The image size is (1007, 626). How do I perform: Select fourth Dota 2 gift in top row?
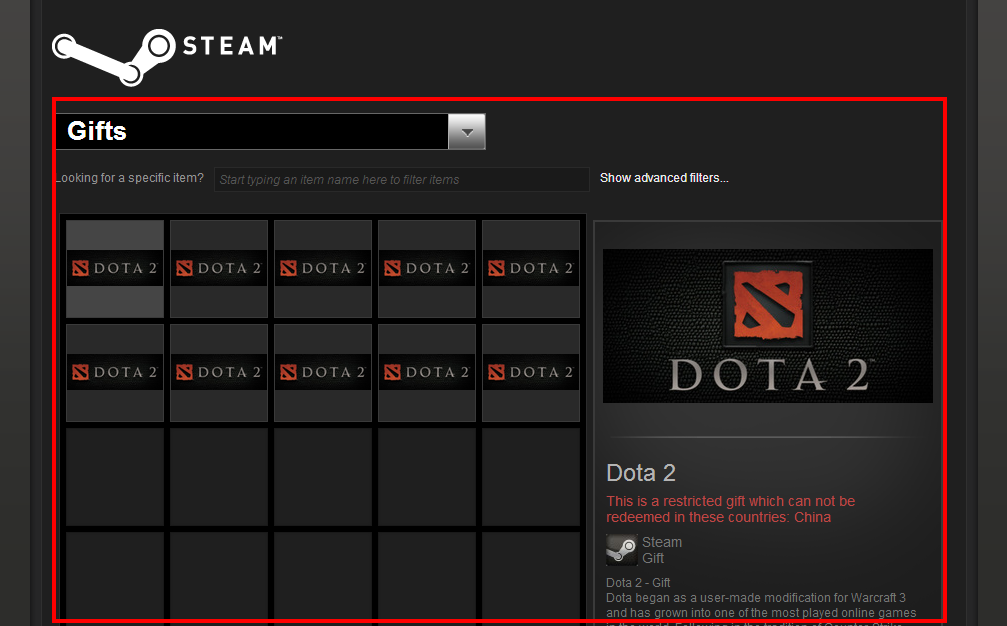pyautogui.click(x=427, y=268)
